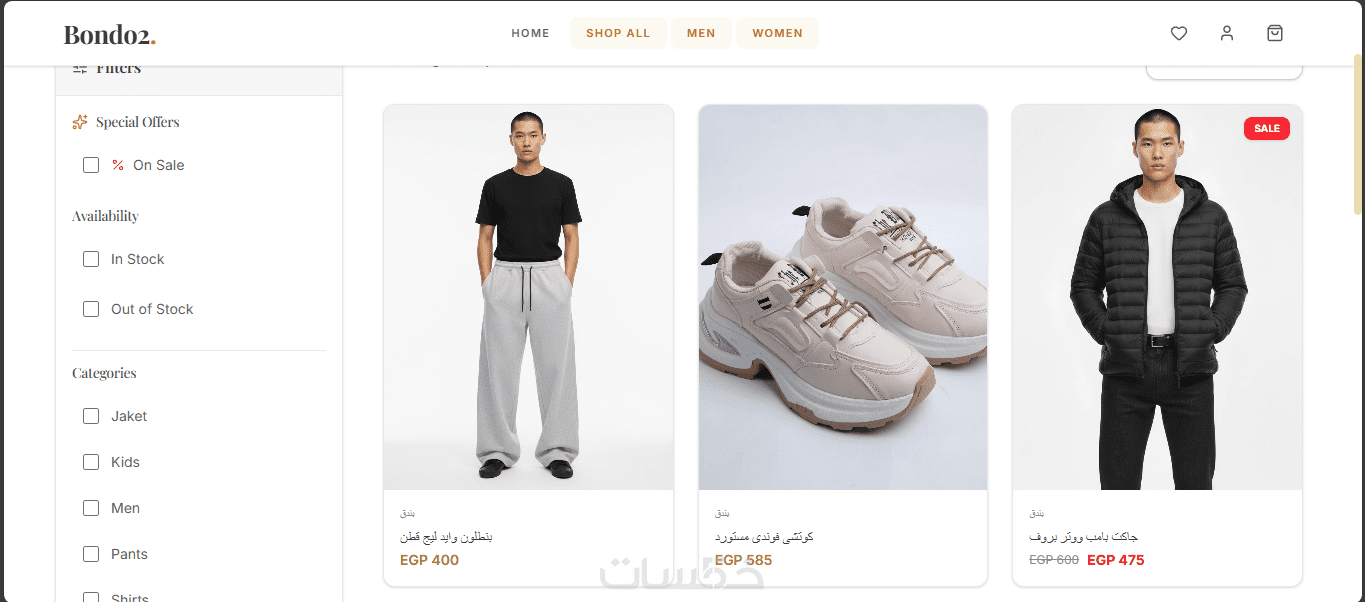Check the Out of Stock filter
Viewport: 1365px width, 602px height.
click(91, 309)
